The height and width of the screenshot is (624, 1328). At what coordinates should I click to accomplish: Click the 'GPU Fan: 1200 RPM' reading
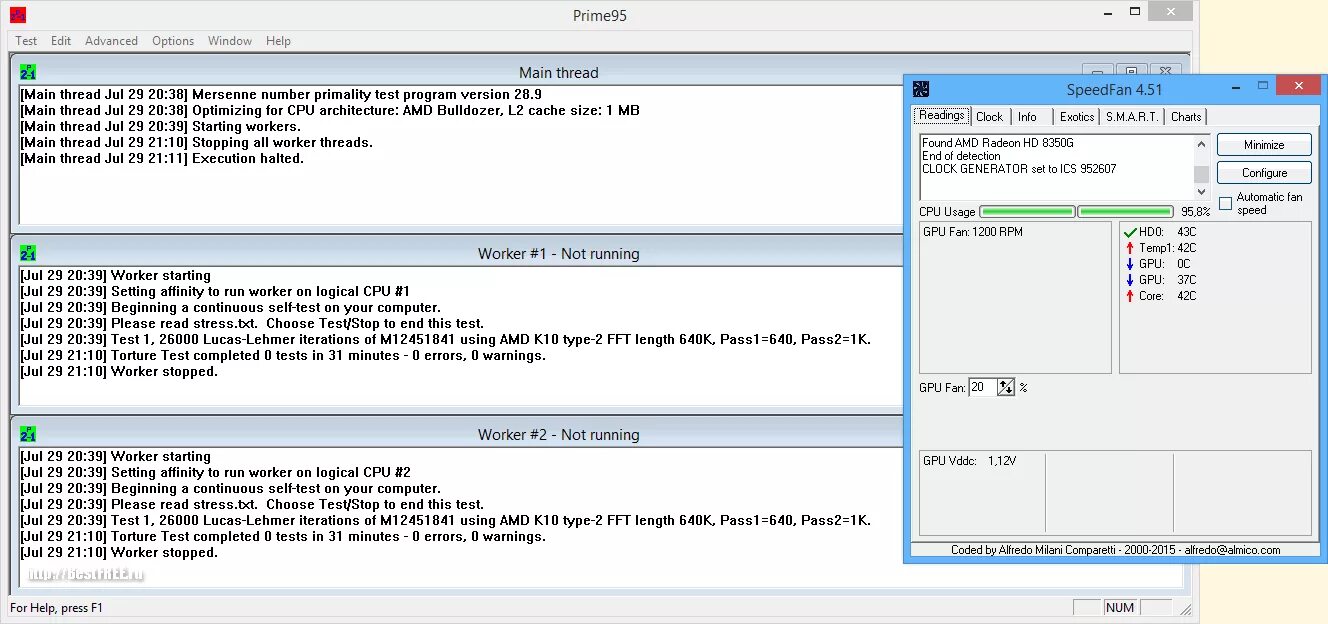pyautogui.click(x=973, y=232)
